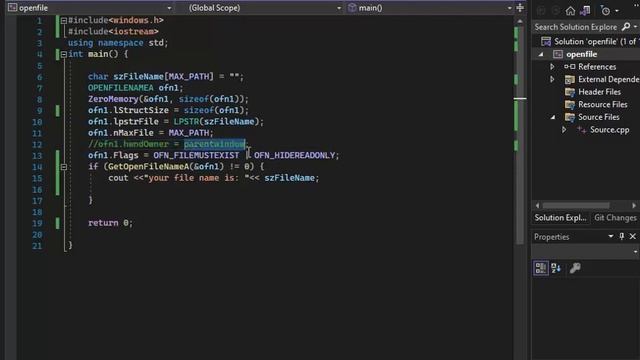Viewport: 640px width, 360px height.
Task: Click the External Dependencies folder icon
Action: 570,79
